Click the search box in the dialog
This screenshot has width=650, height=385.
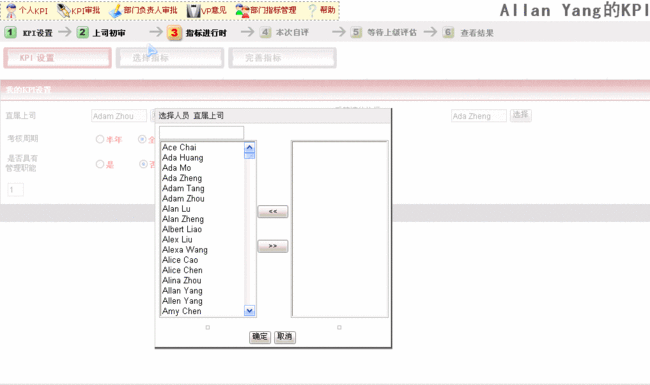tap(201, 133)
